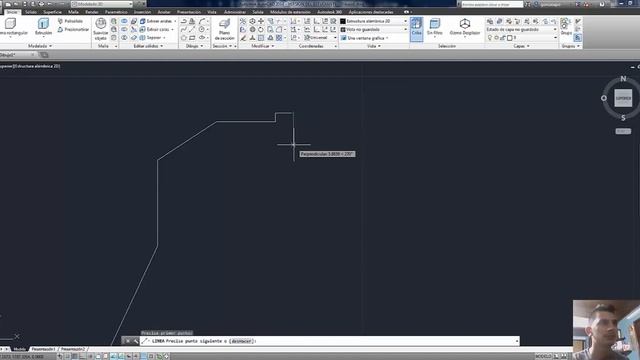The width and height of the screenshot is (640, 360).
Task: Open the Vista no guardada dropdown
Action: [x=374, y=29]
